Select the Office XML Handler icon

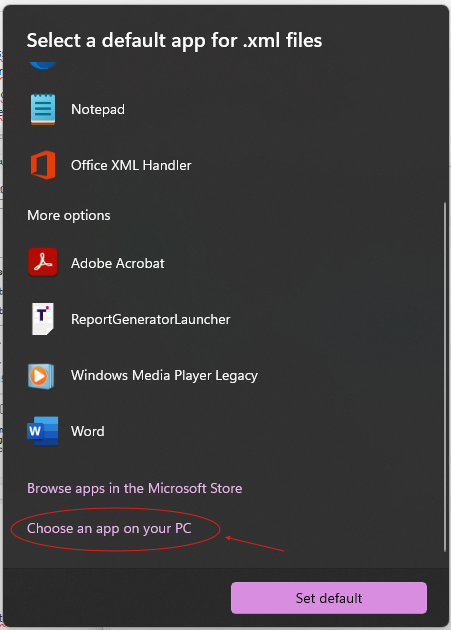click(43, 165)
